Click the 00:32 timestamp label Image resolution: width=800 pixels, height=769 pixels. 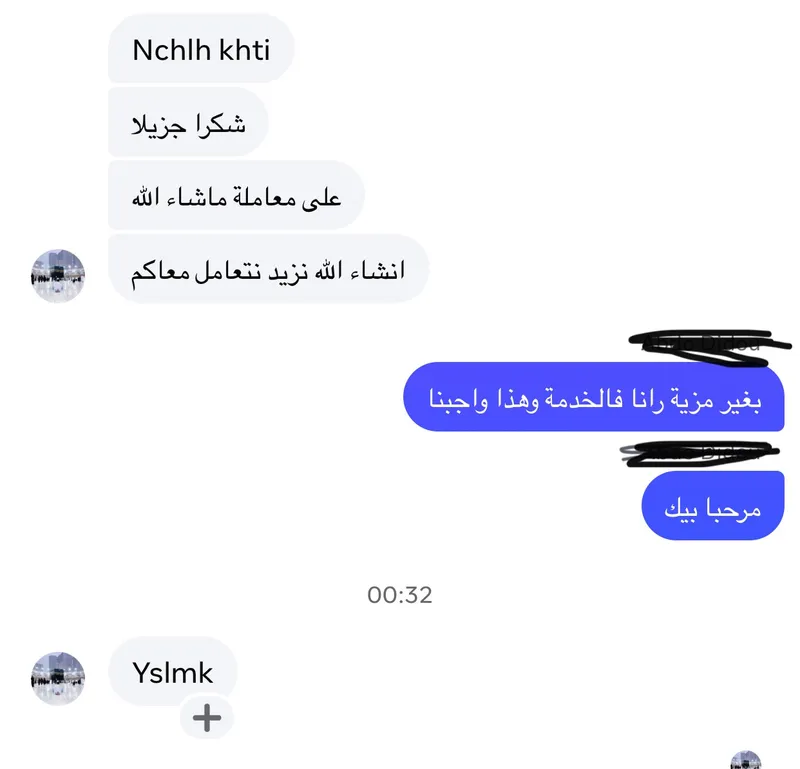click(400, 595)
